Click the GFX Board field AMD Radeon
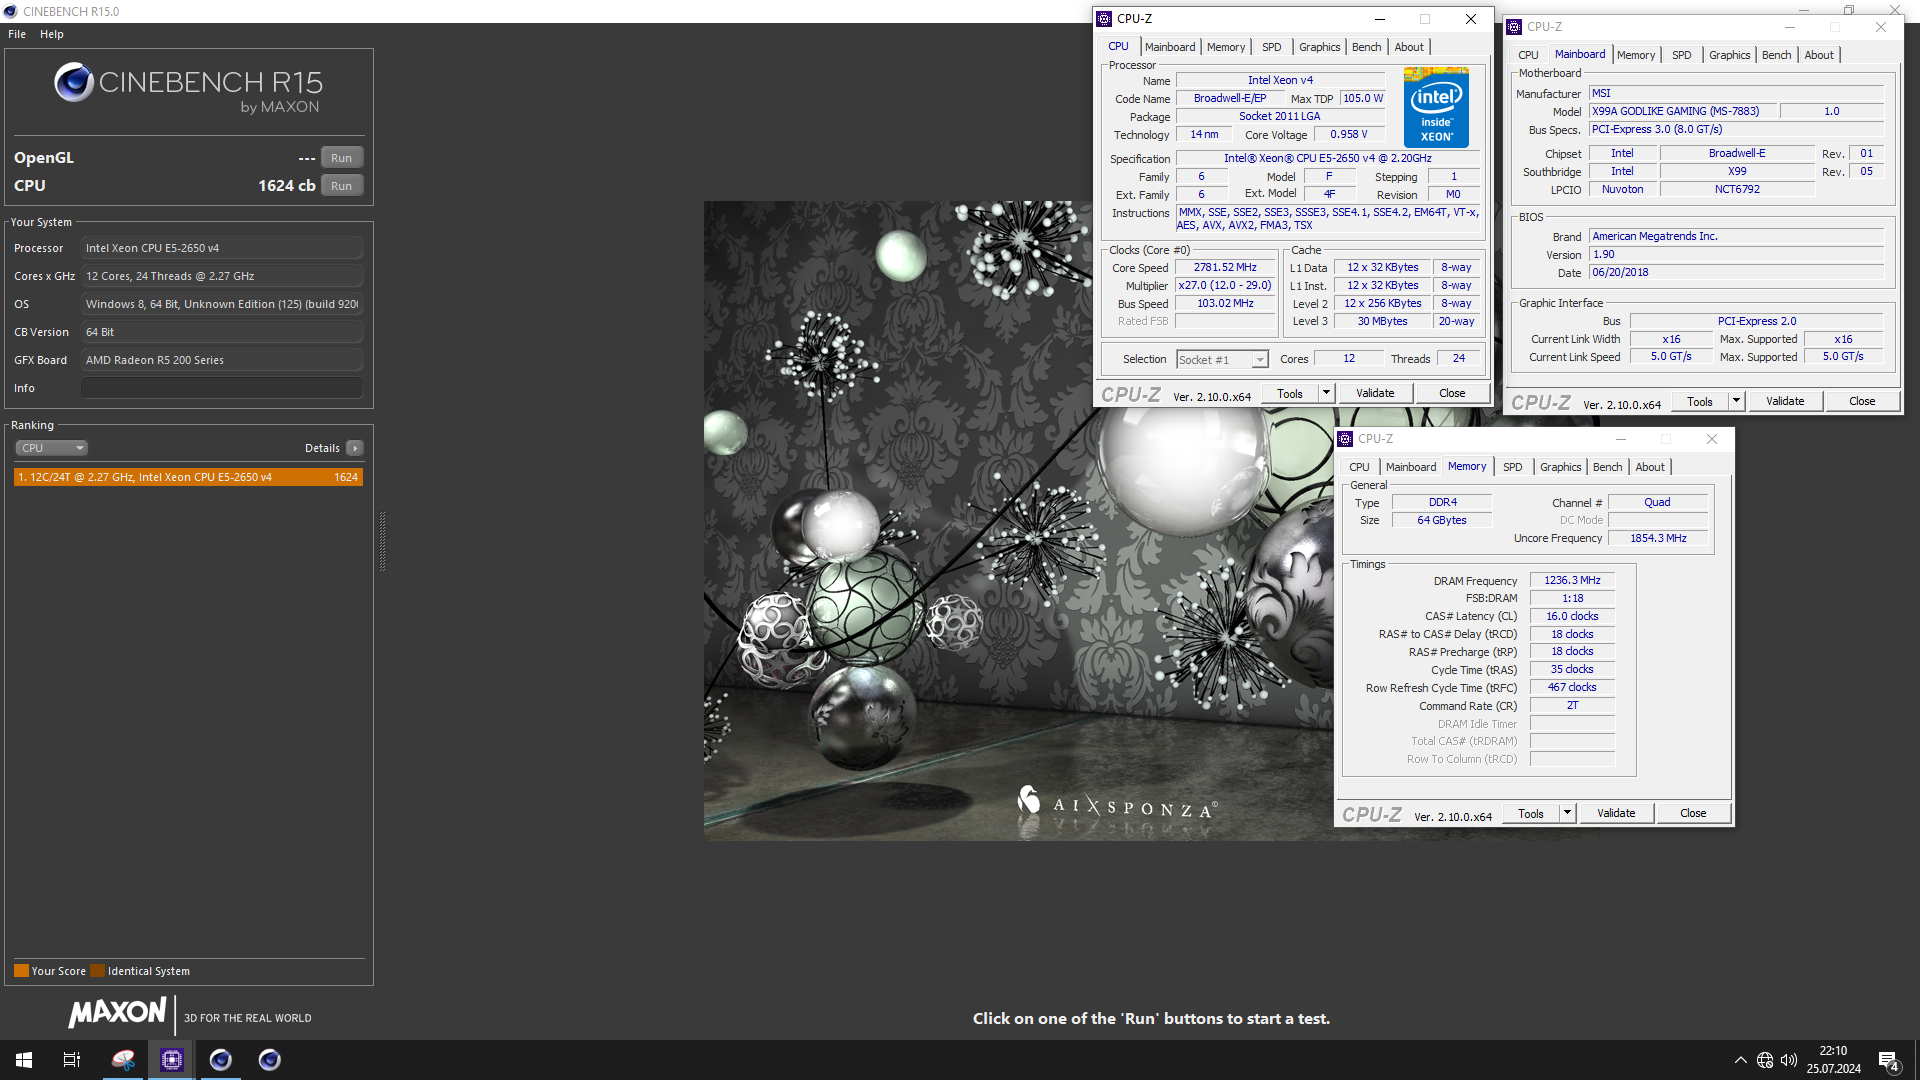 click(222, 360)
